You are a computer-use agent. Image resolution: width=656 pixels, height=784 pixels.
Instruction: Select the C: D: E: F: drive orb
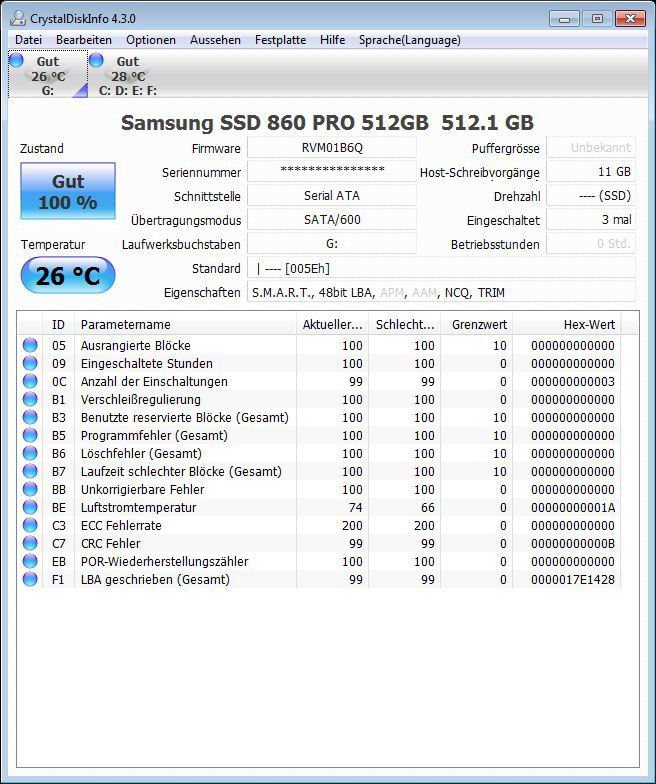tap(96, 61)
